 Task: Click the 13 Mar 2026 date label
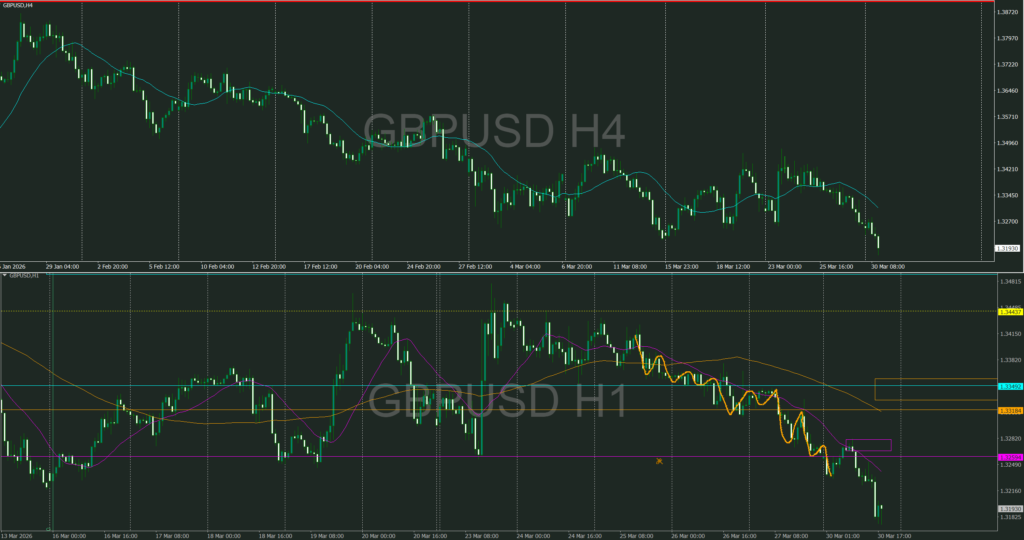18,535
